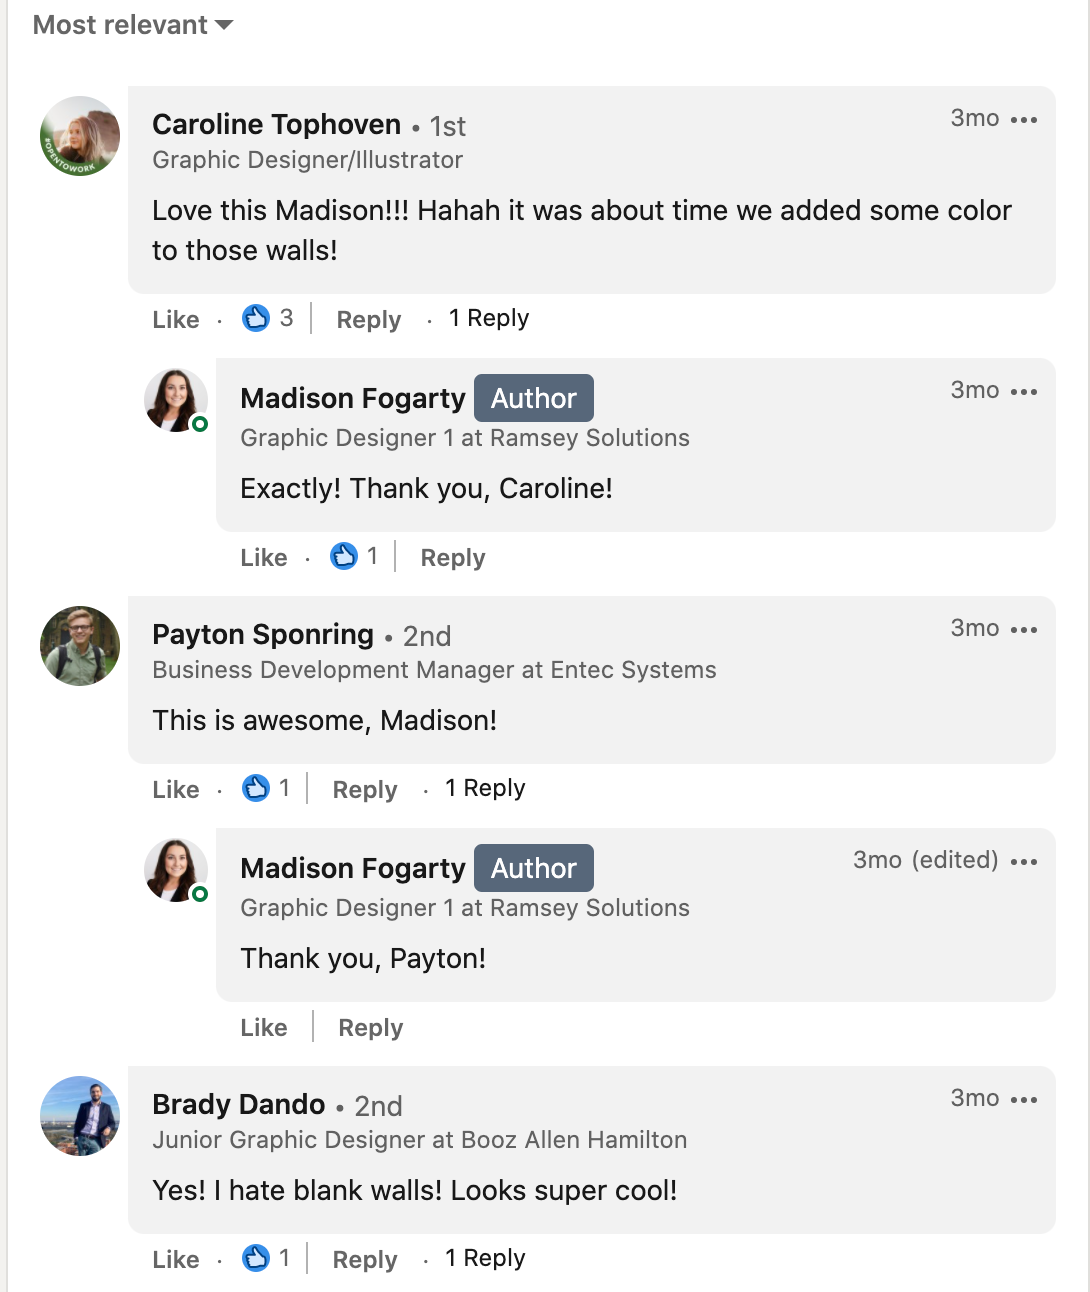This screenshot has height=1292, width=1090.
Task: Click like reaction icon on Caroline's comment
Action: tap(256, 318)
